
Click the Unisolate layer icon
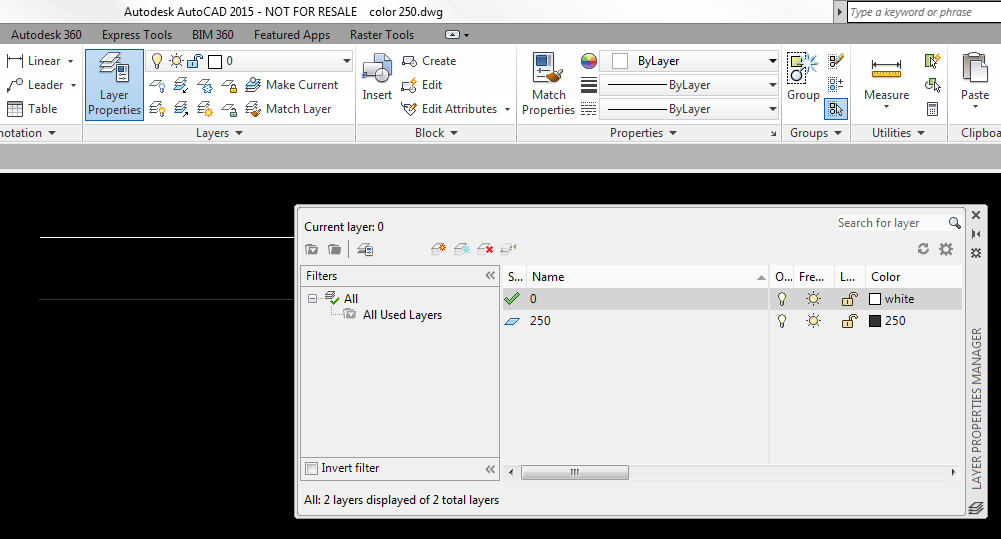[x=181, y=109]
